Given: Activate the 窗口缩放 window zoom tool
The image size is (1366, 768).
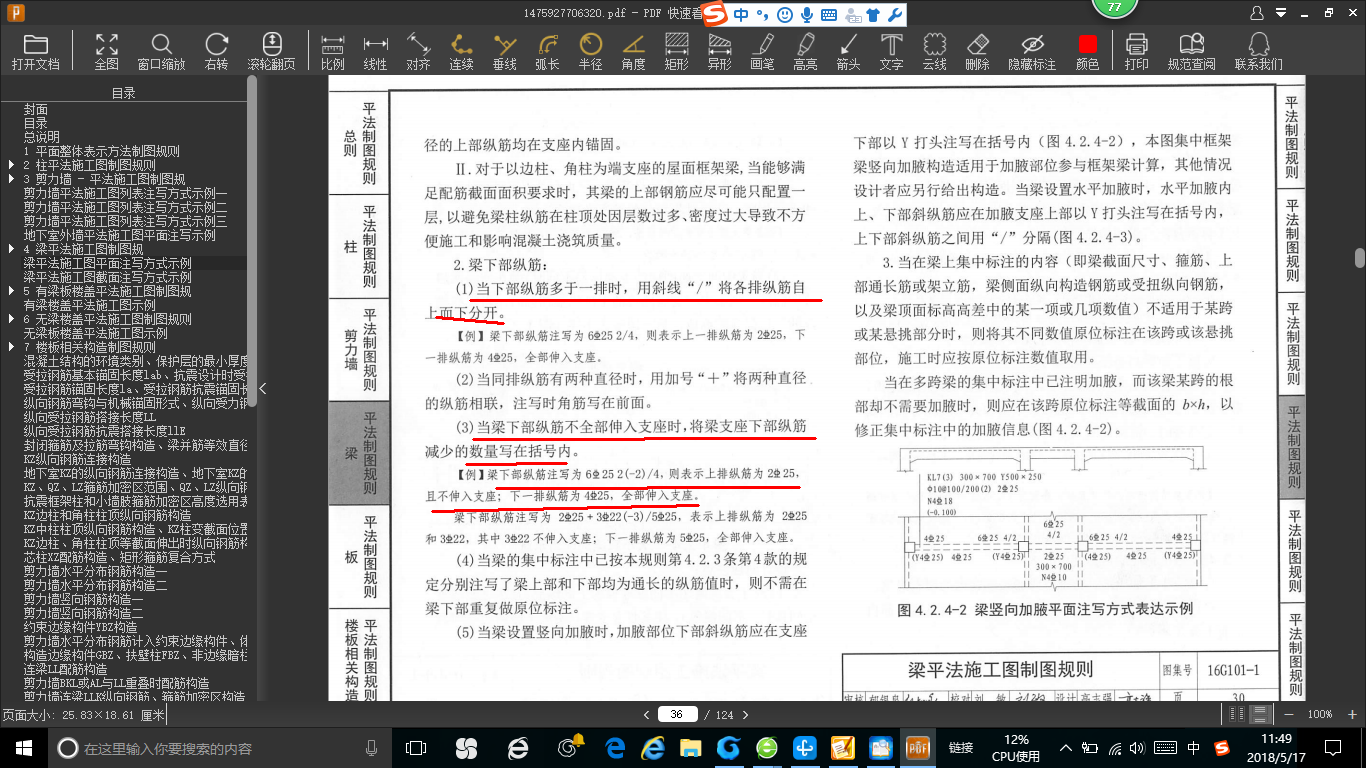Looking at the screenshot, I should [161, 51].
